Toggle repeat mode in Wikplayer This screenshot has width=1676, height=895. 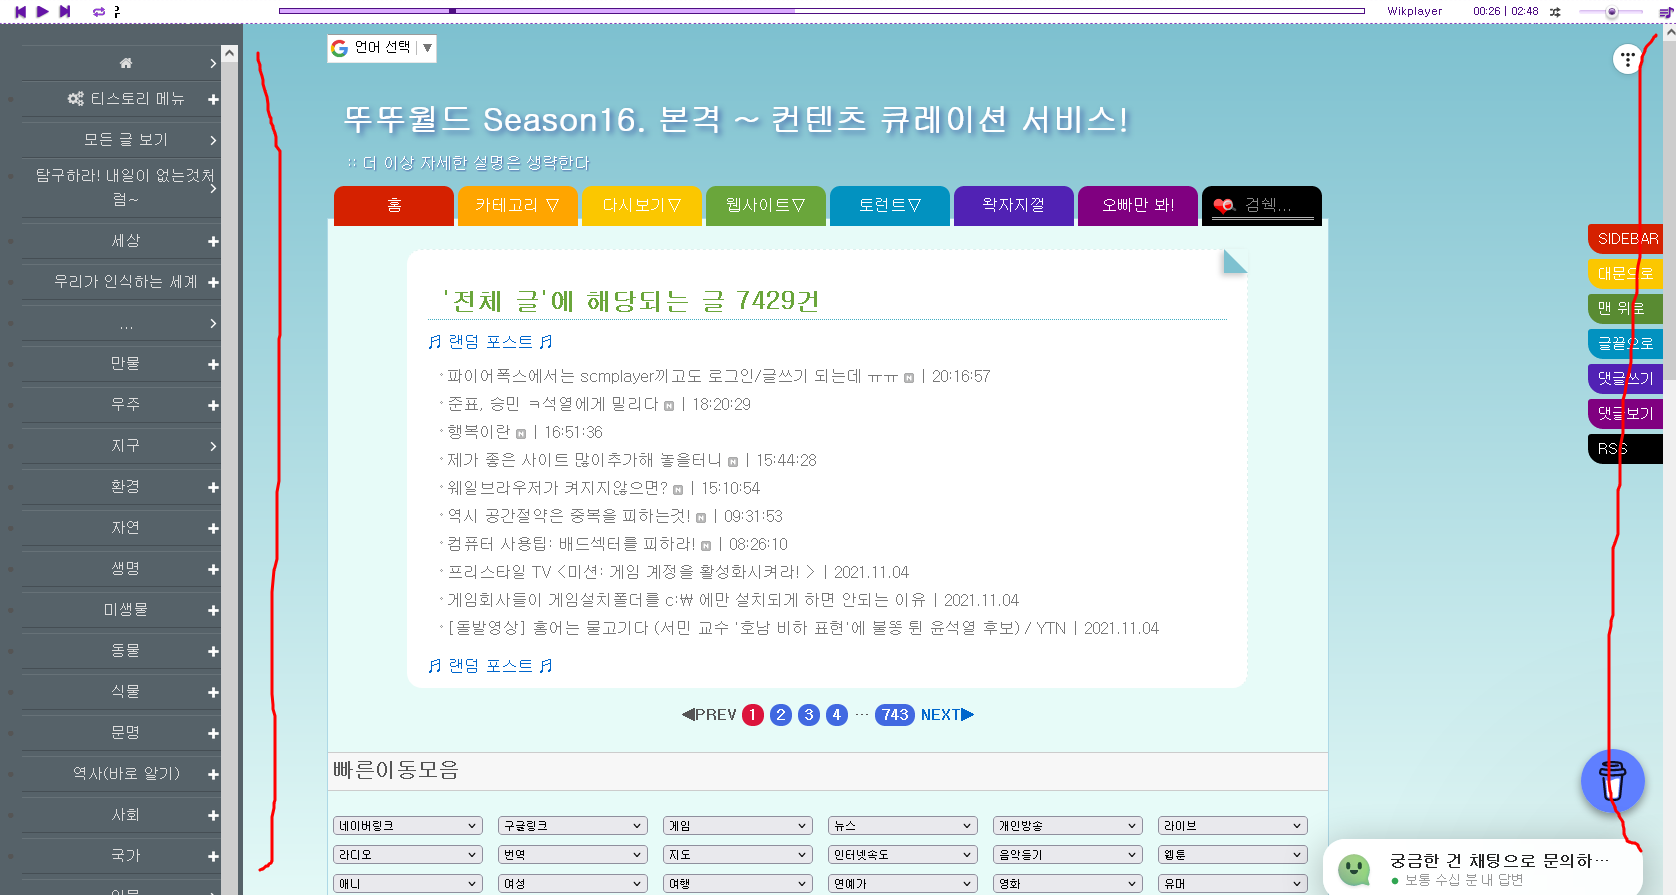coord(98,12)
